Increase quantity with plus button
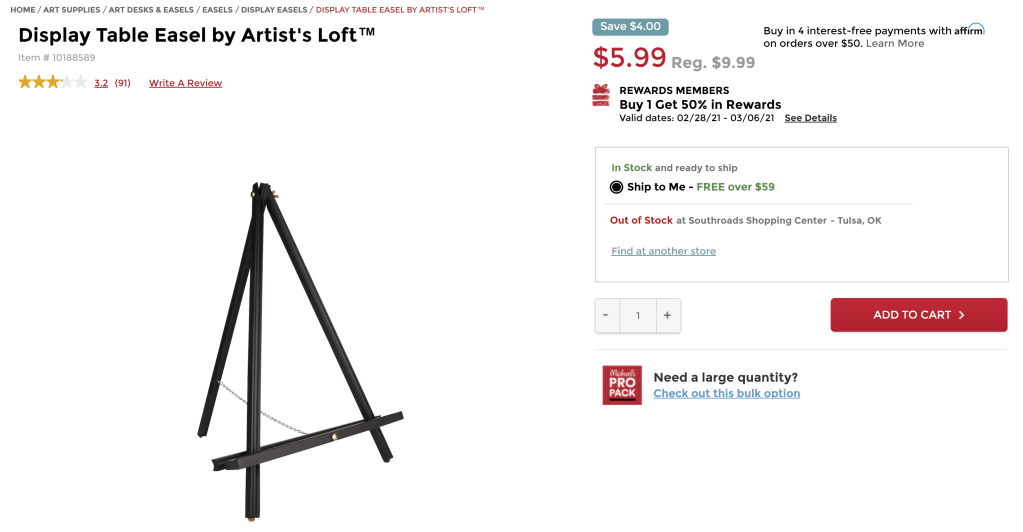The height and width of the screenshot is (532, 1023). pyautogui.click(x=668, y=315)
